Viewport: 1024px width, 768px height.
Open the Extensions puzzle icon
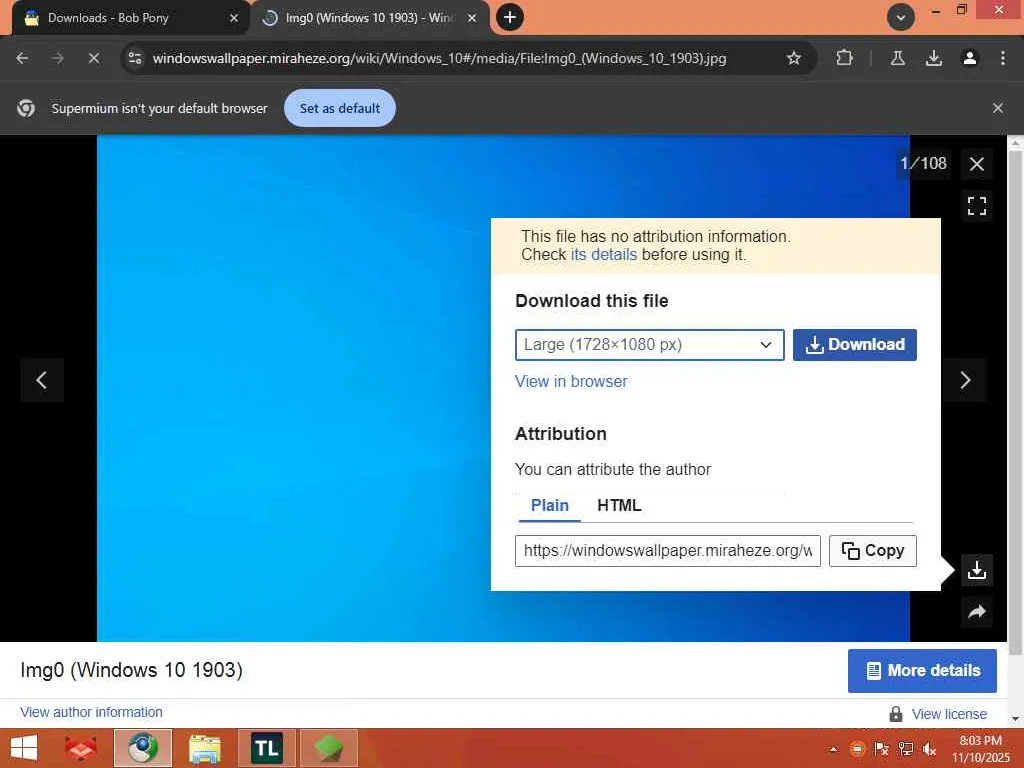[x=844, y=58]
